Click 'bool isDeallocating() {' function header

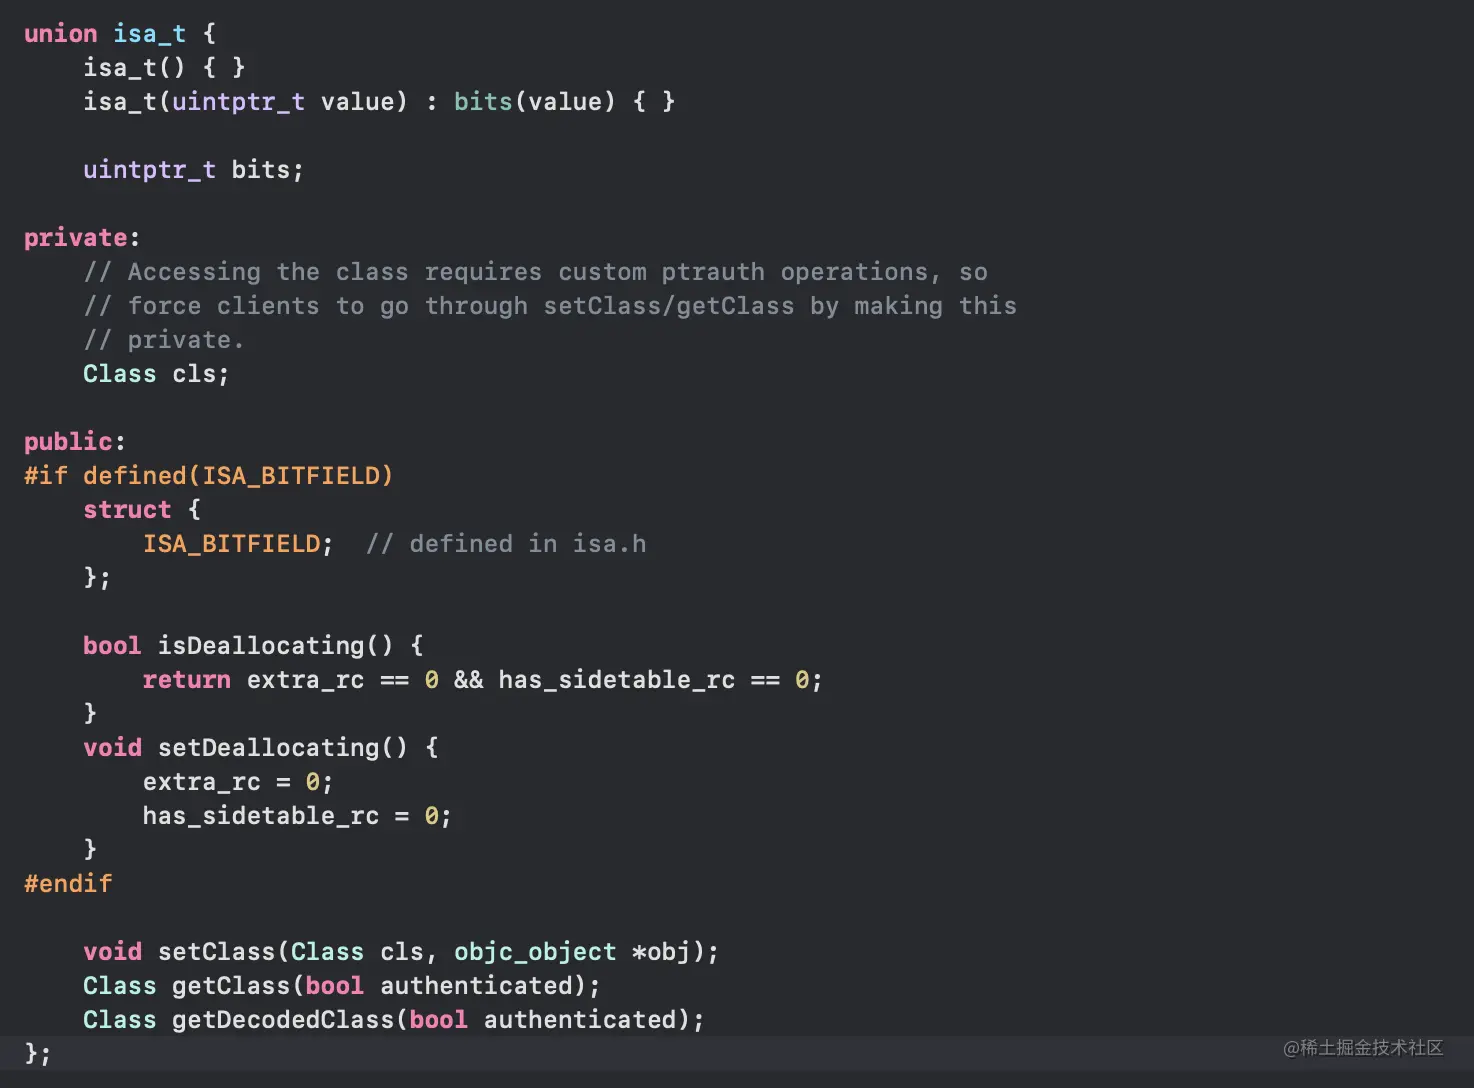(x=253, y=646)
